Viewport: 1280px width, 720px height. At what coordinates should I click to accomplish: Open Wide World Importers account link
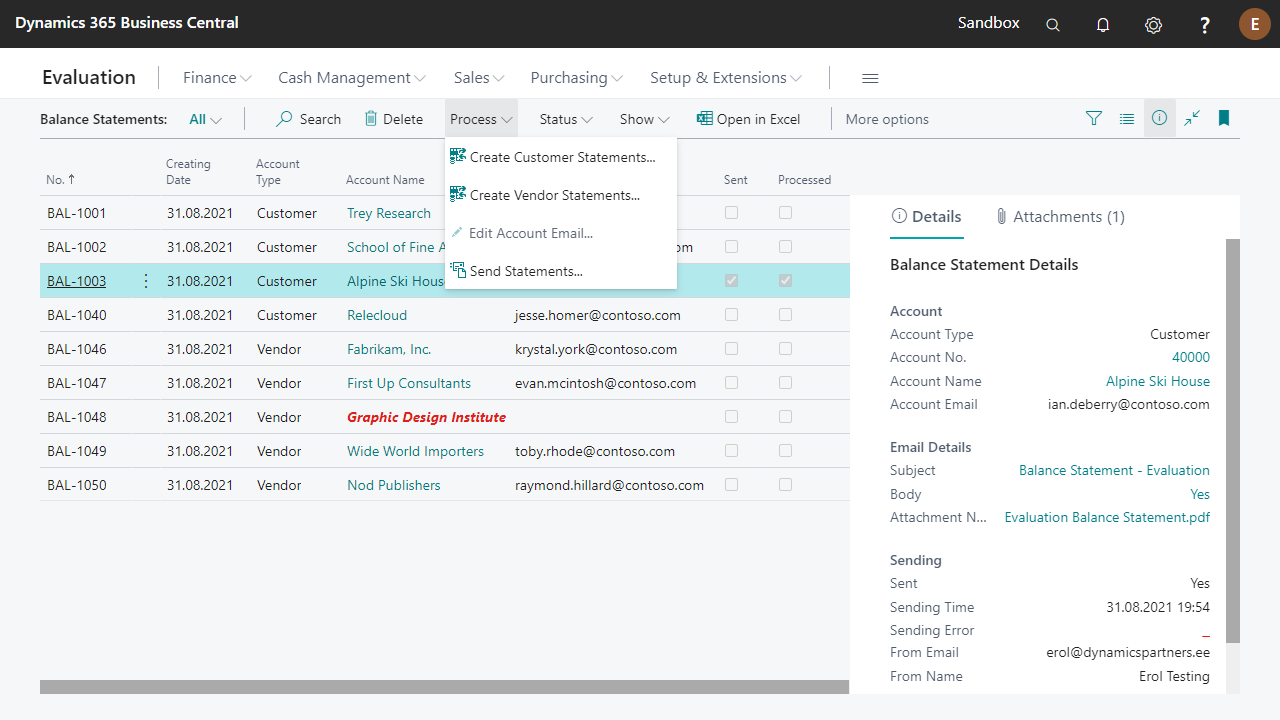[415, 451]
